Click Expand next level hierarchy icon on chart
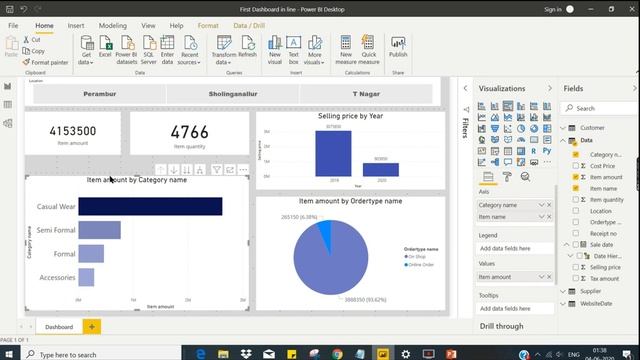 pos(200,170)
